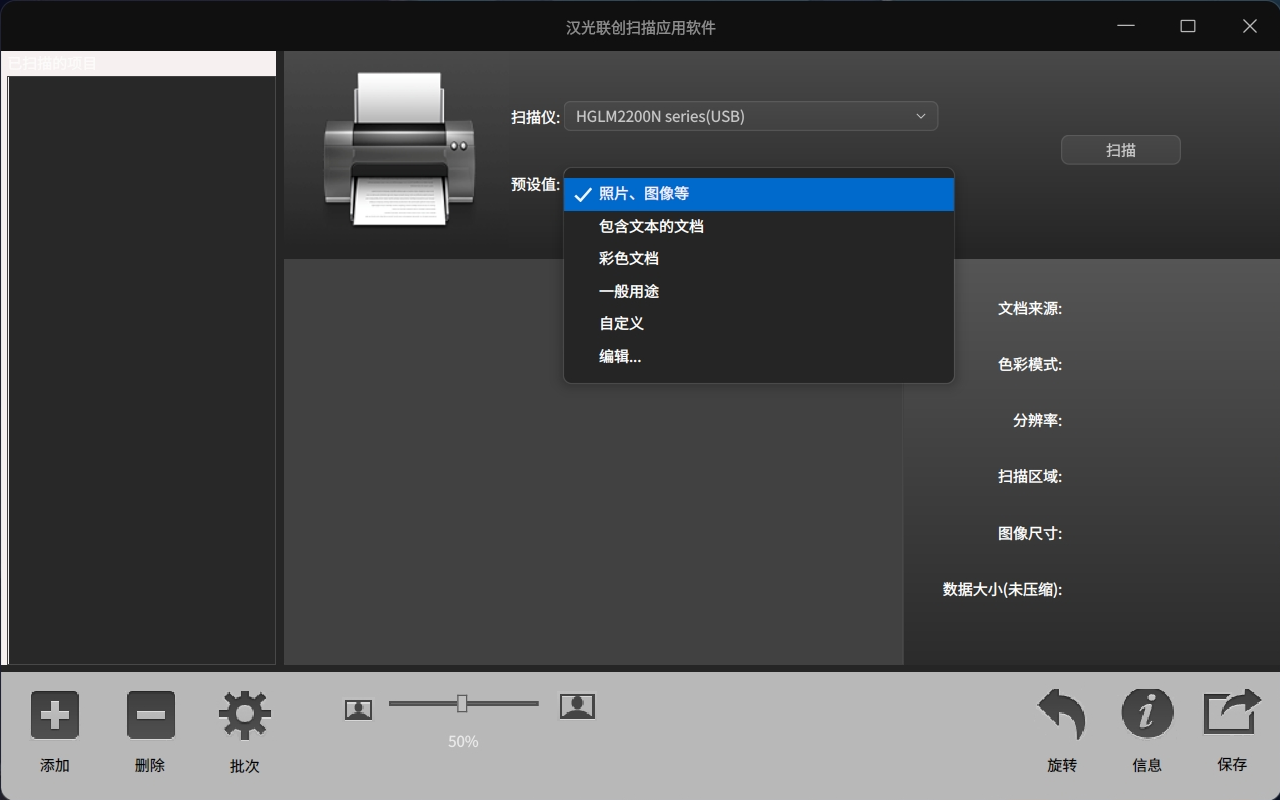Expand the scanner HGLM2200N series dropdown
Screen dimensions: 1280x800
[x=750, y=116]
